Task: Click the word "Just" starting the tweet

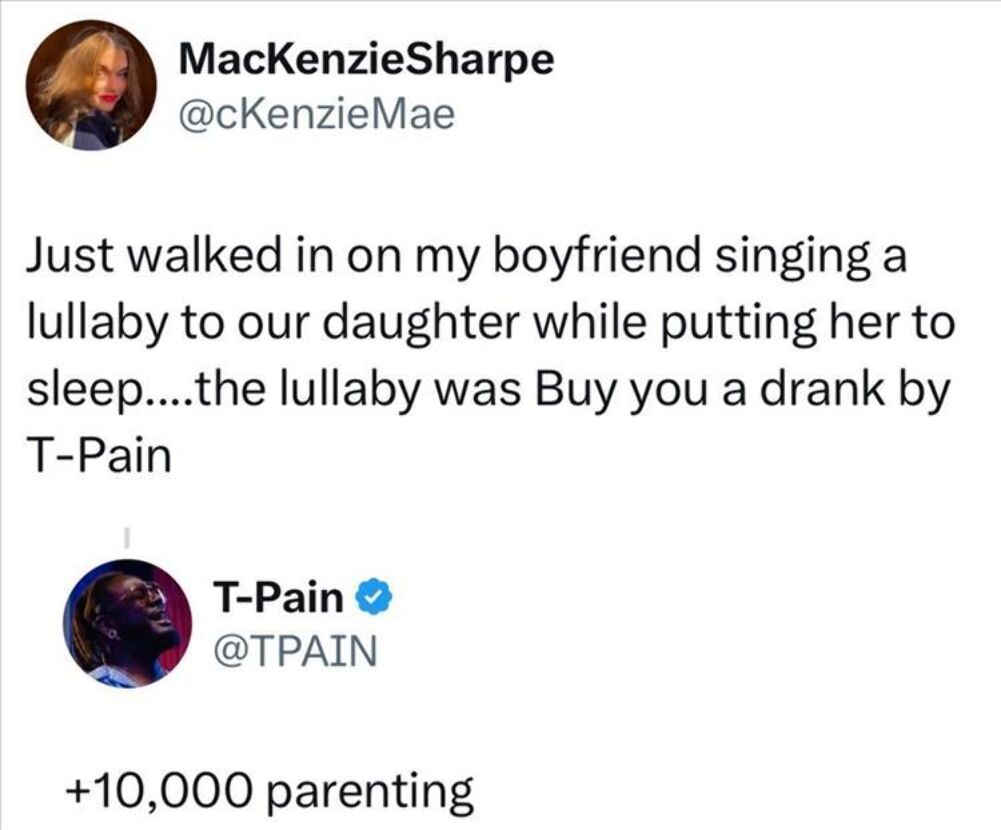Action: 61,255
